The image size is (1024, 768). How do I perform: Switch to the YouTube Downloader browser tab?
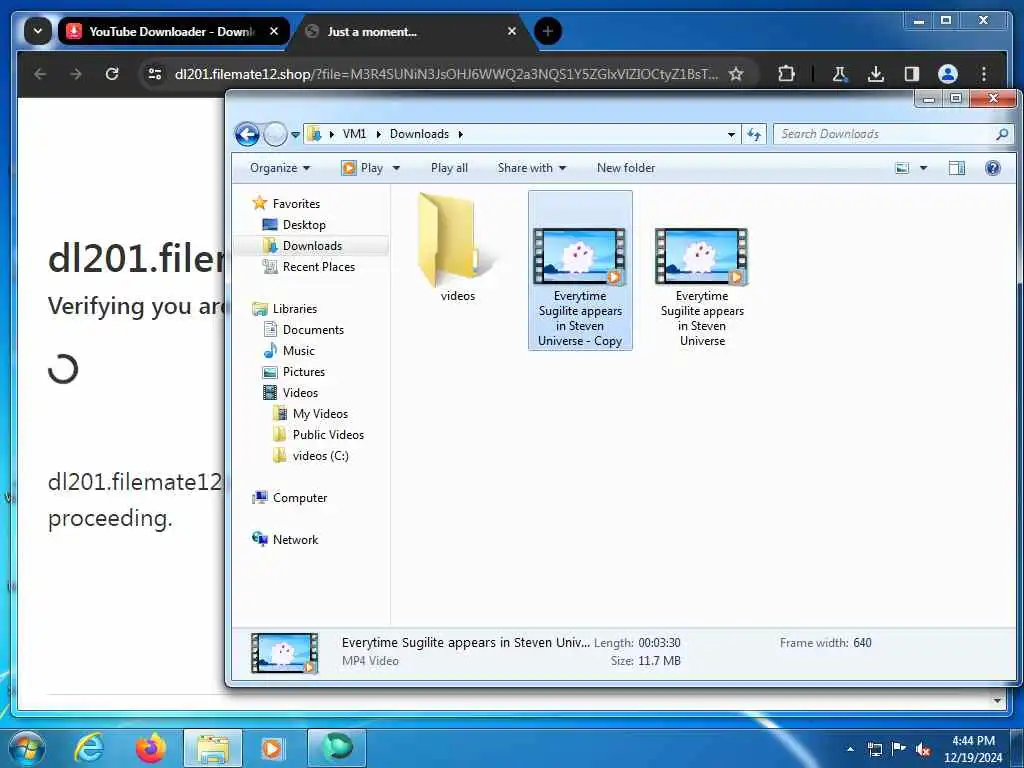173,31
